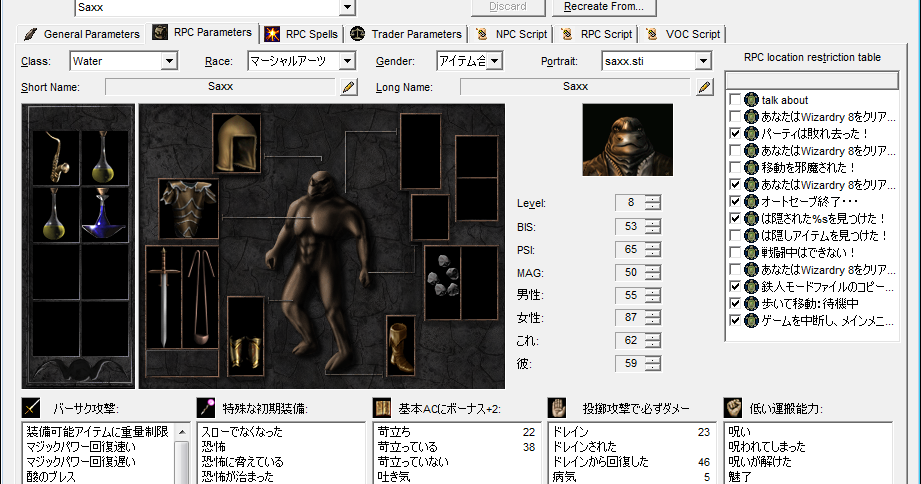Uncheck 'オートセーブ終了' checkbox

coord(735,201)
